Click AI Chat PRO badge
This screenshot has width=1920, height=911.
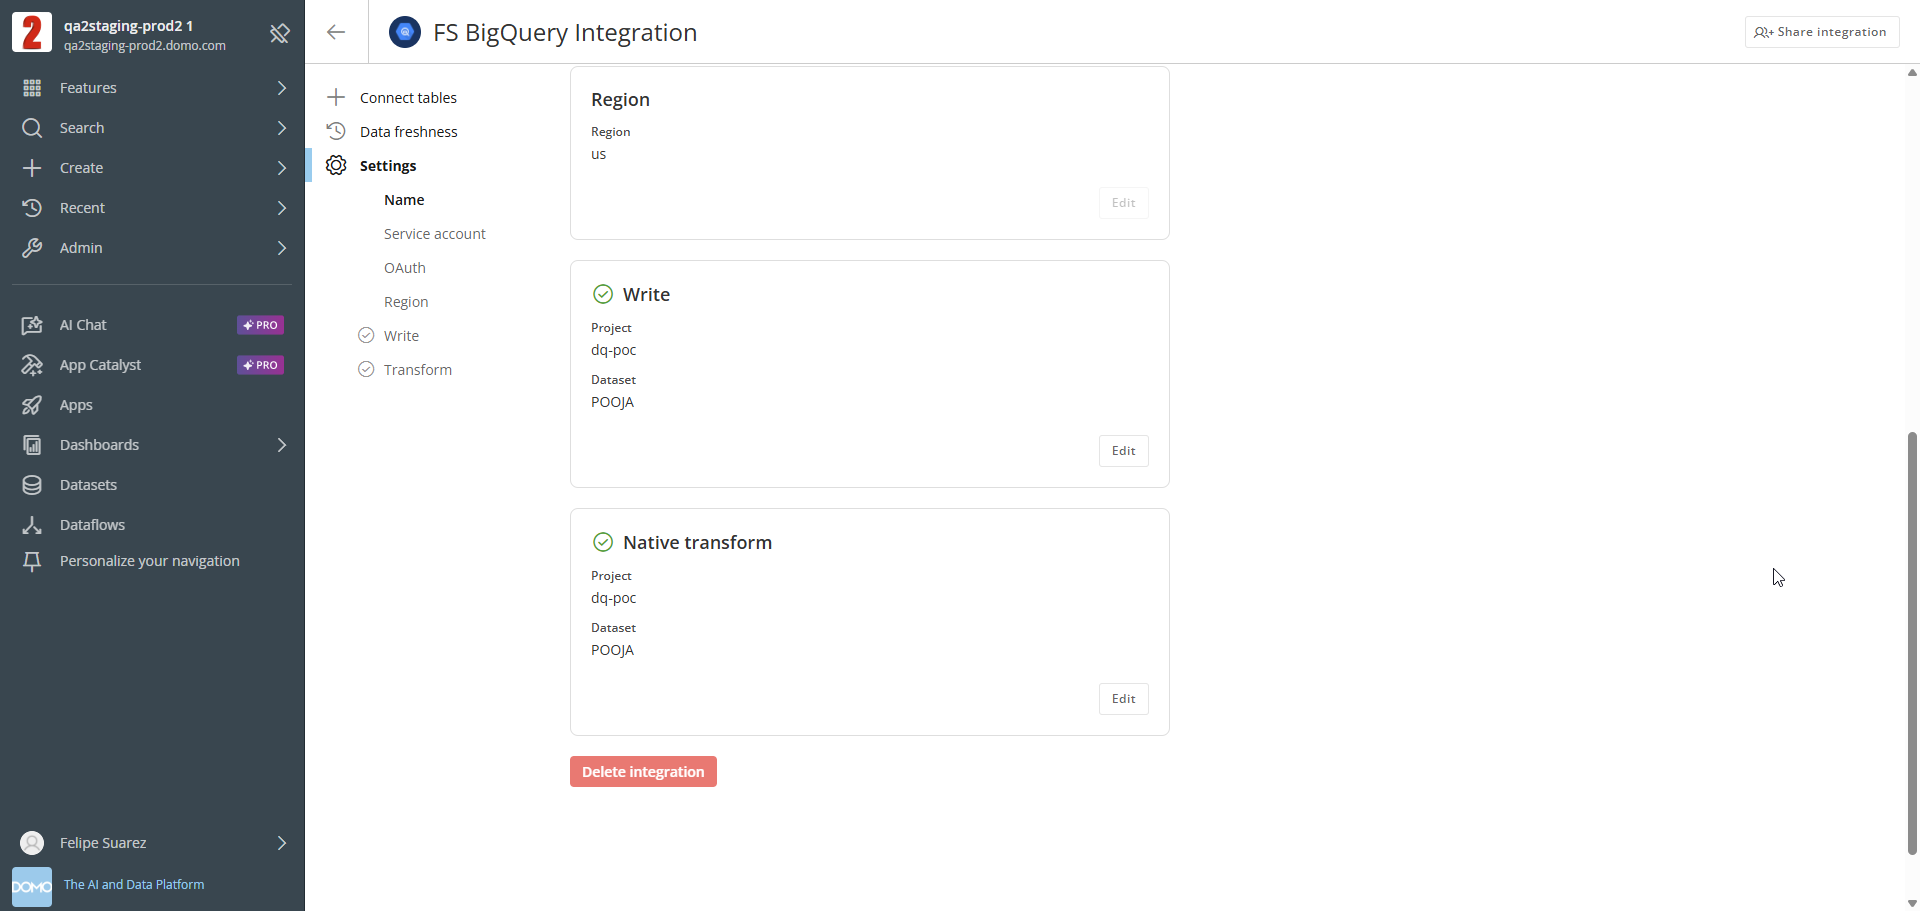pyautogui.click(x=260, y=325)
